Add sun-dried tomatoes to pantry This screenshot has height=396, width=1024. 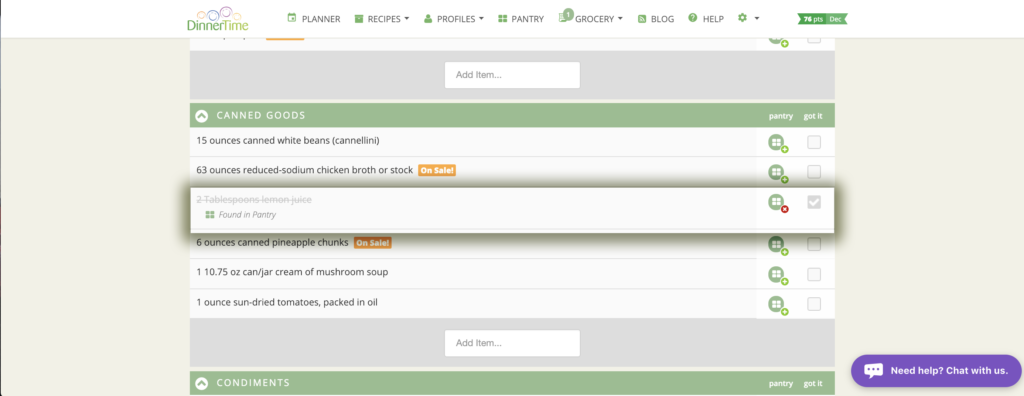777,305
